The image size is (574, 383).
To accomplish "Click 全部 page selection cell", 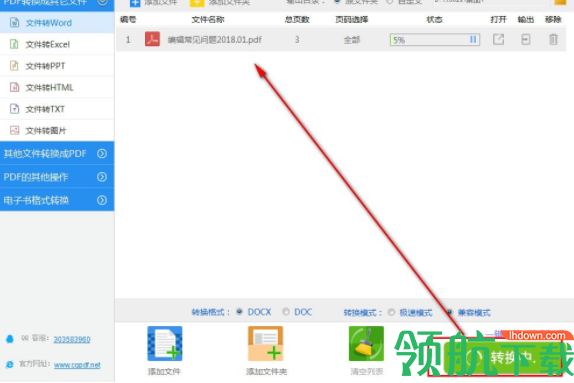I will (352, 40).
